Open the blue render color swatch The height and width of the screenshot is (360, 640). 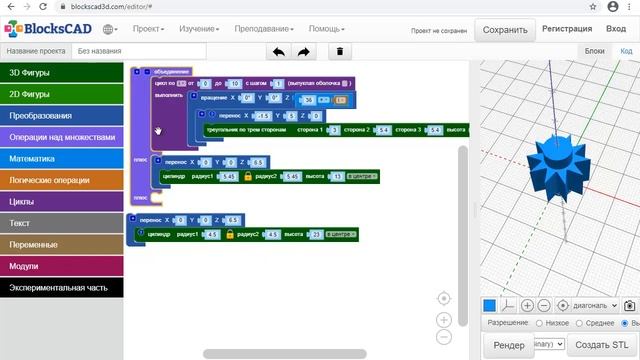489,305
